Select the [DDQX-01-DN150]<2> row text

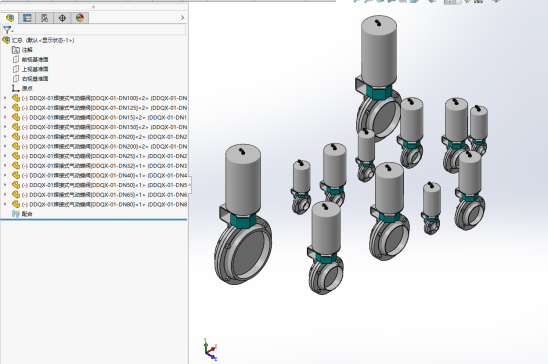104,127
